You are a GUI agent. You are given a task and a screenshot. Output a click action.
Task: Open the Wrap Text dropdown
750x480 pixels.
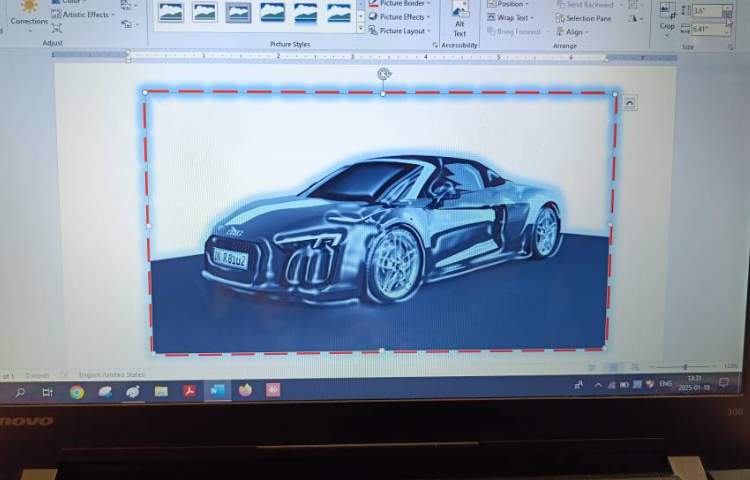[x=512, y=18]
